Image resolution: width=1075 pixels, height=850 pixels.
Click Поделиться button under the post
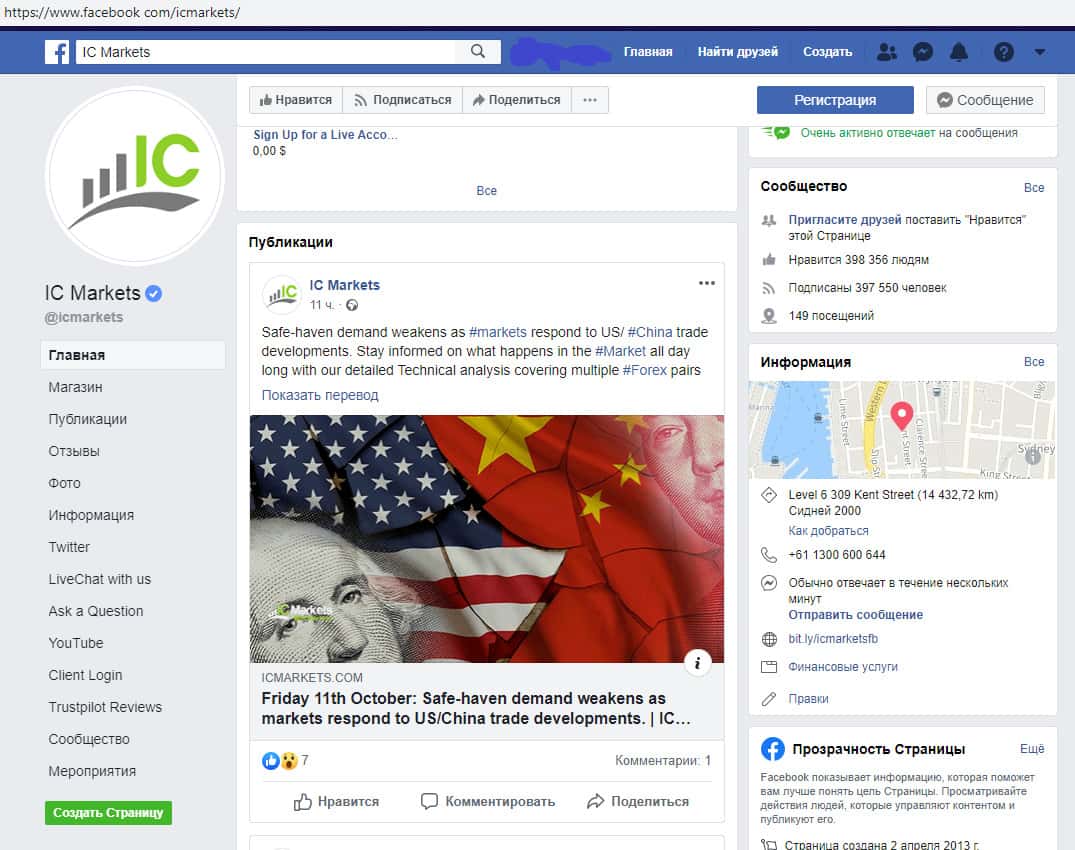(x=638, y=801)
